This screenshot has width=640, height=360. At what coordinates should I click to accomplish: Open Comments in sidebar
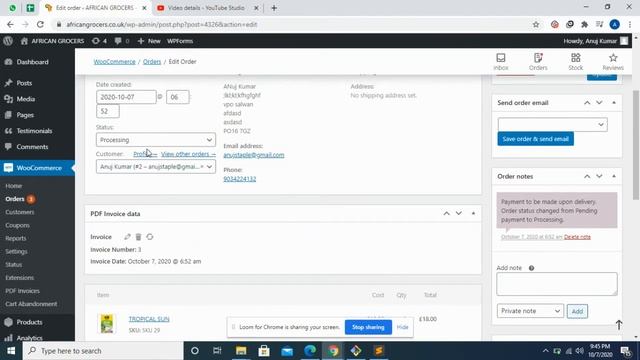point(32,147)
